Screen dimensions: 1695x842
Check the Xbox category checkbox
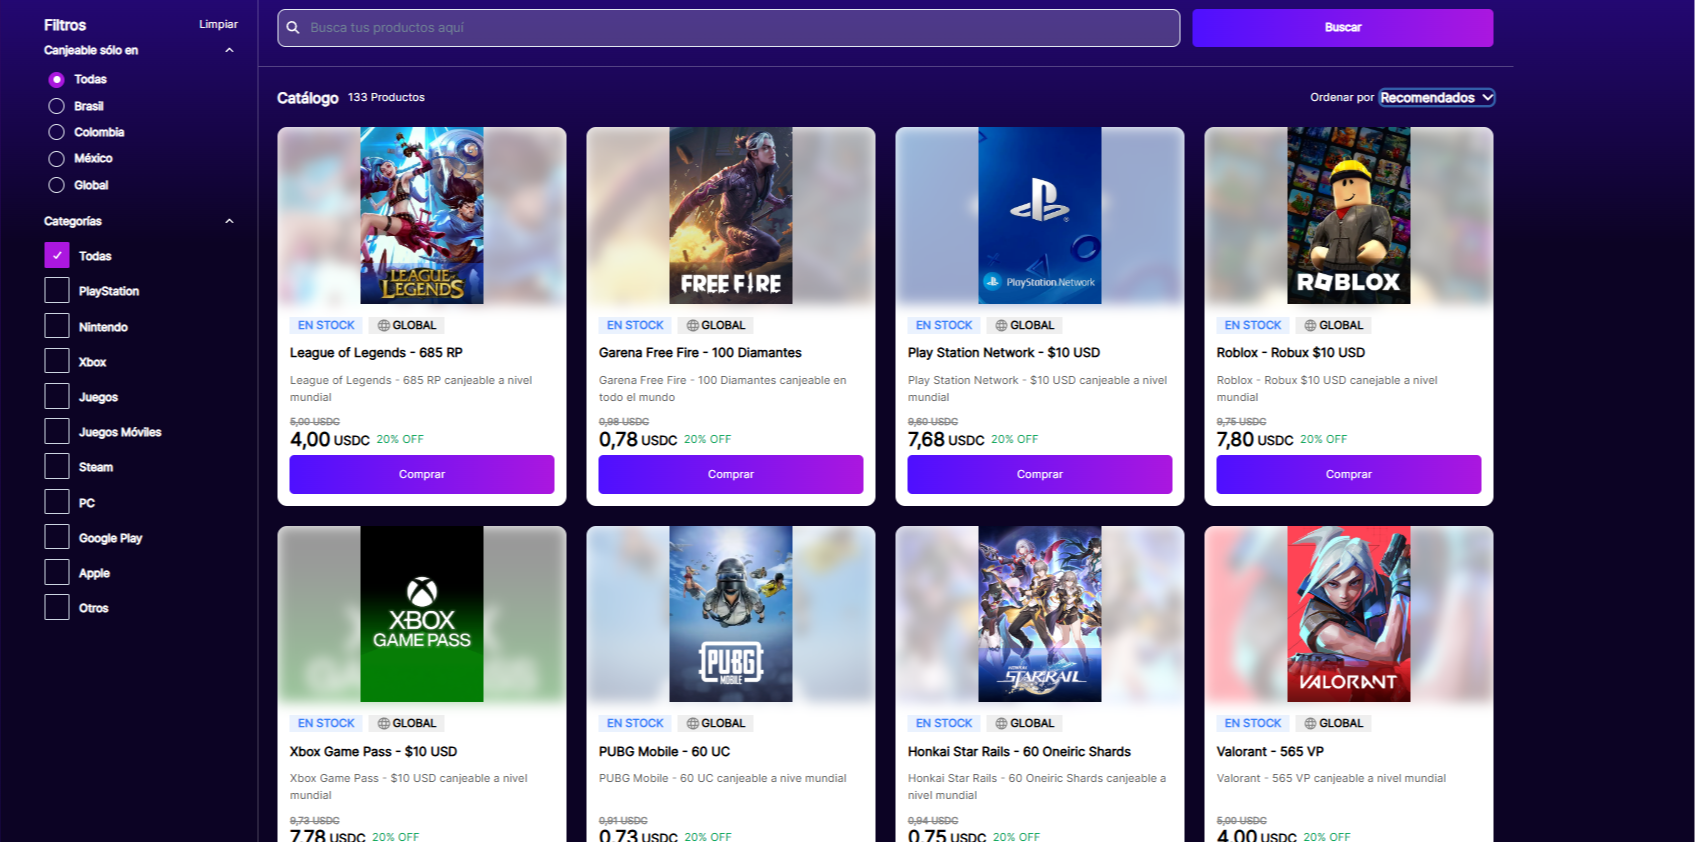[x=57, y=361]
